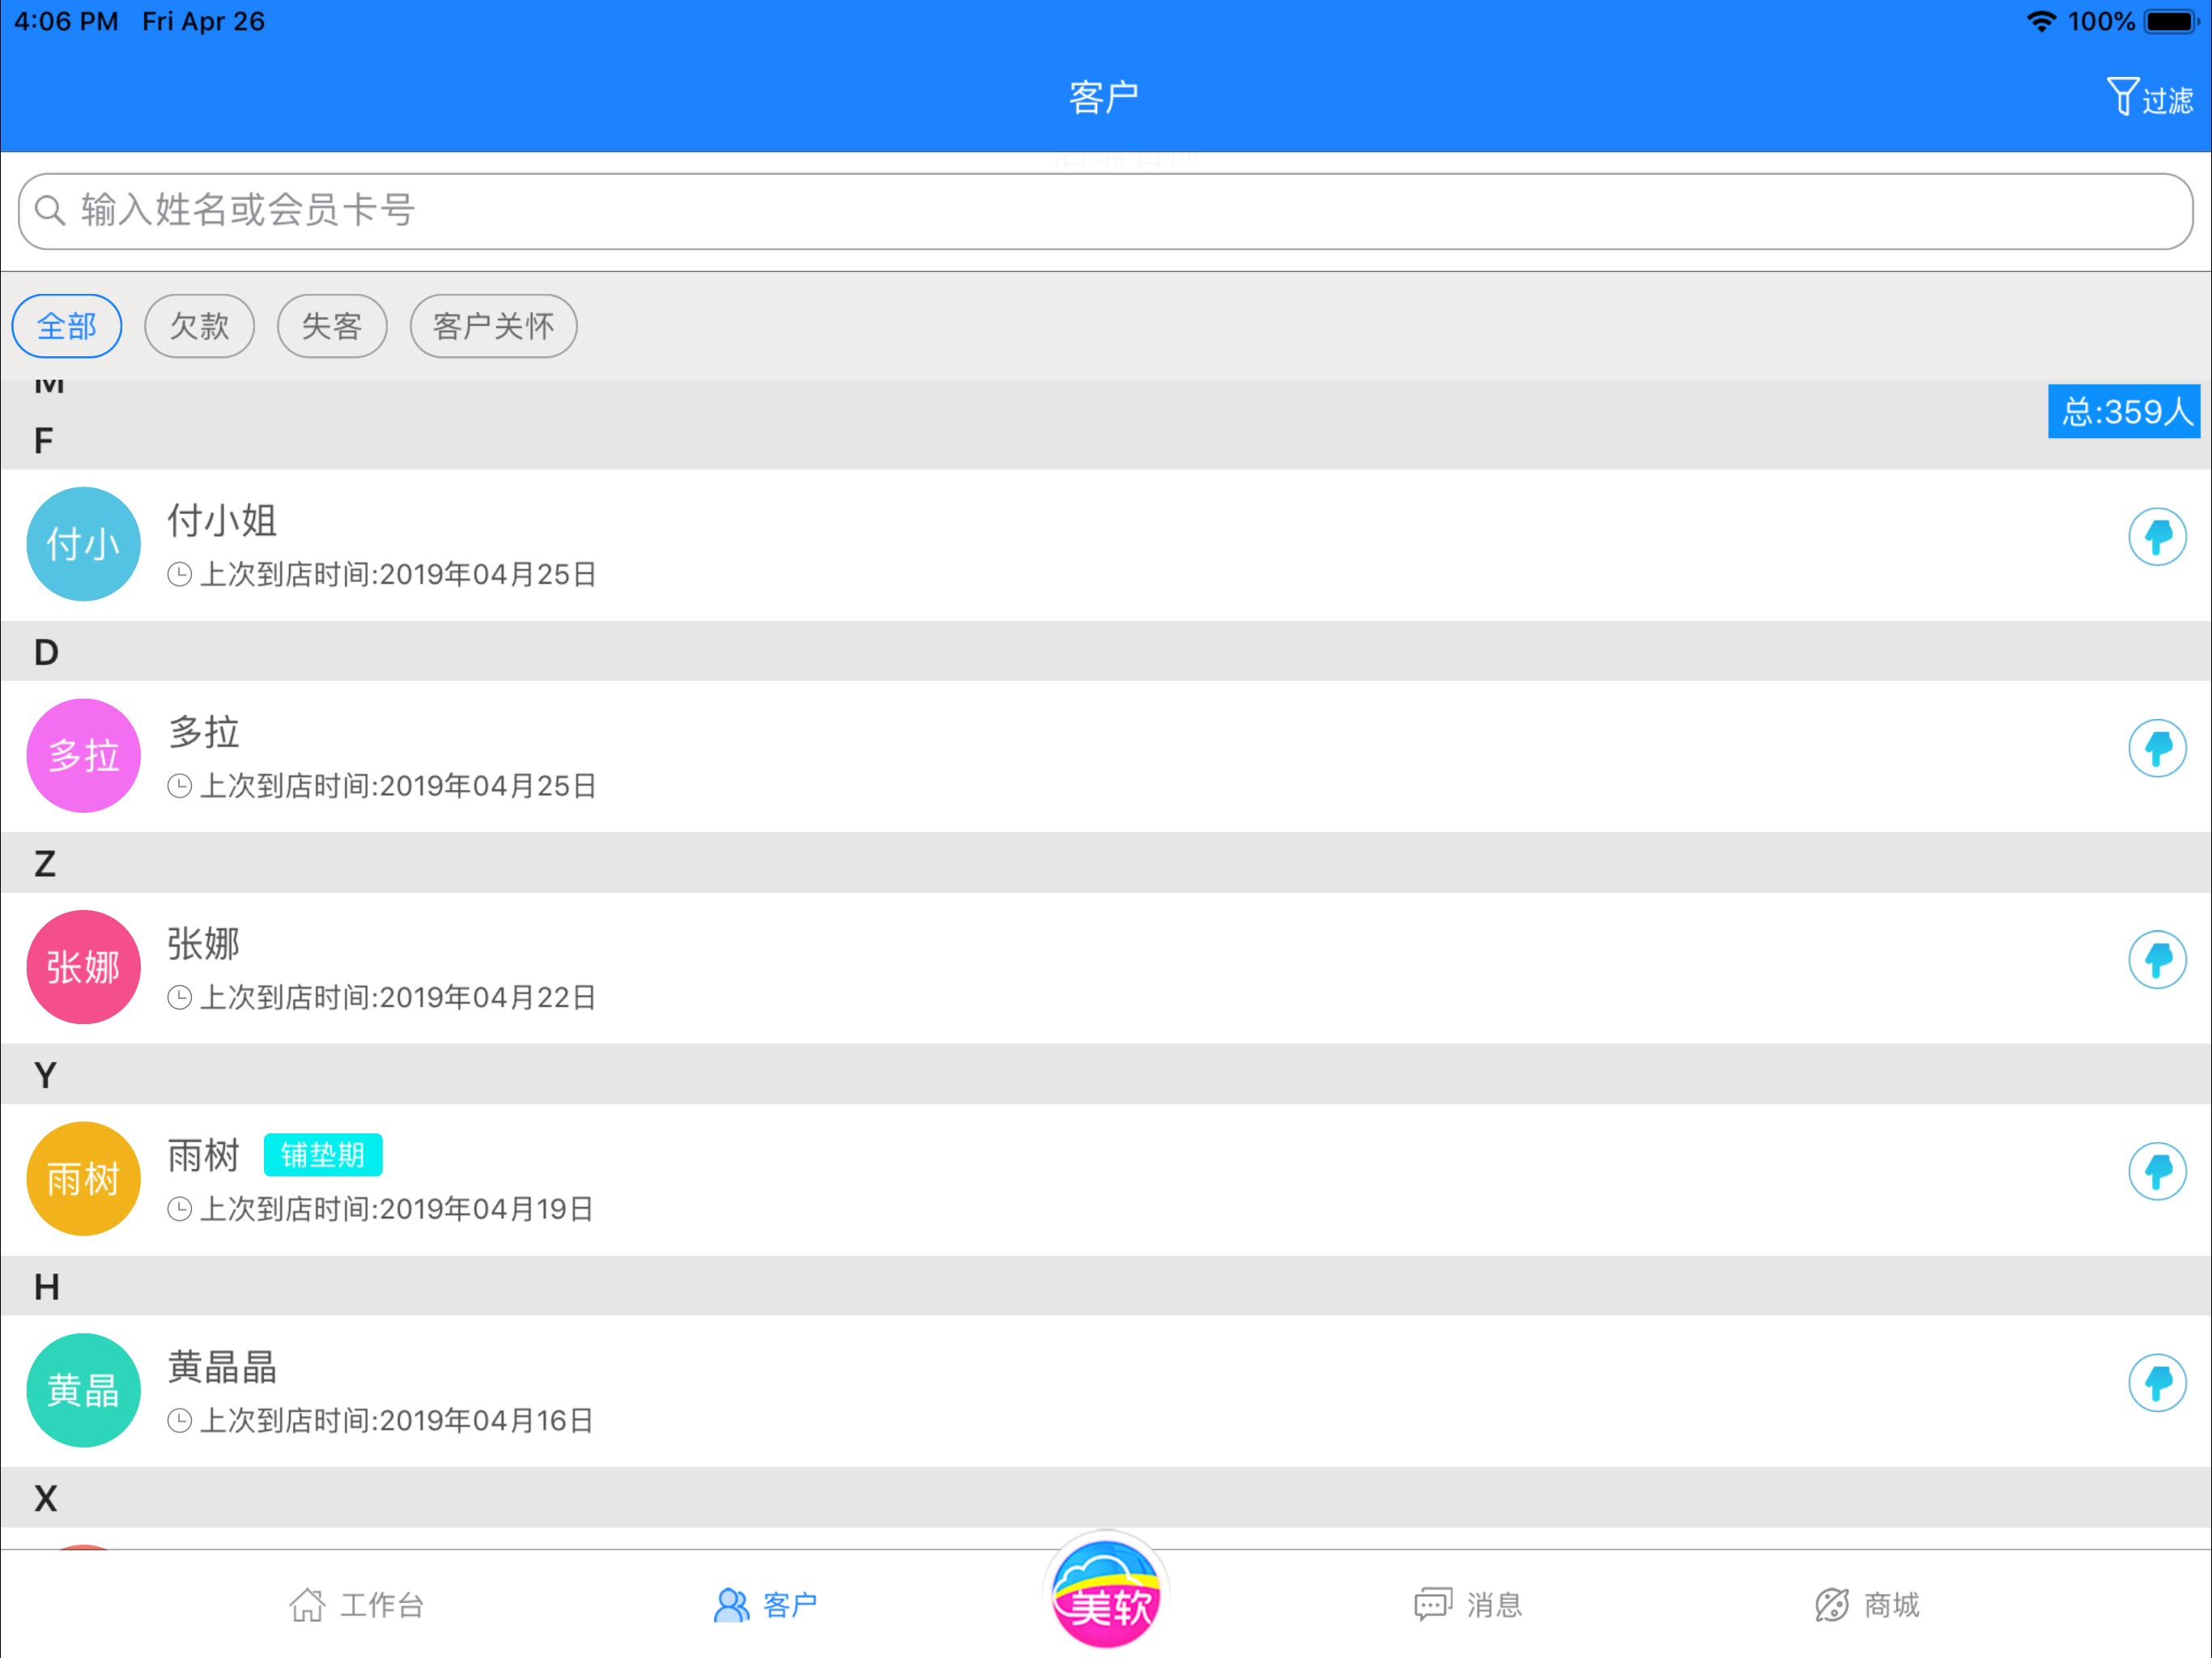Click the search magnifier icon
The width and height of the screenshot is (2212, 1658).
tap(50, 210)
